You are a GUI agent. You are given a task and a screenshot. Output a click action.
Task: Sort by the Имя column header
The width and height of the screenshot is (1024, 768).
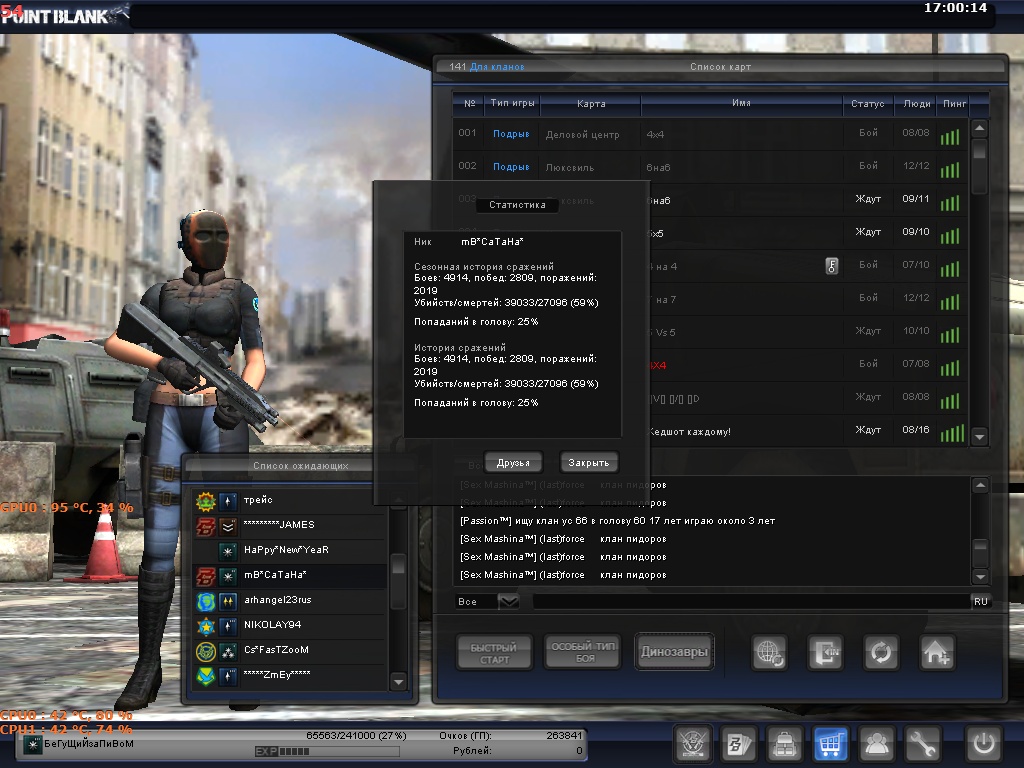point(741,103)
